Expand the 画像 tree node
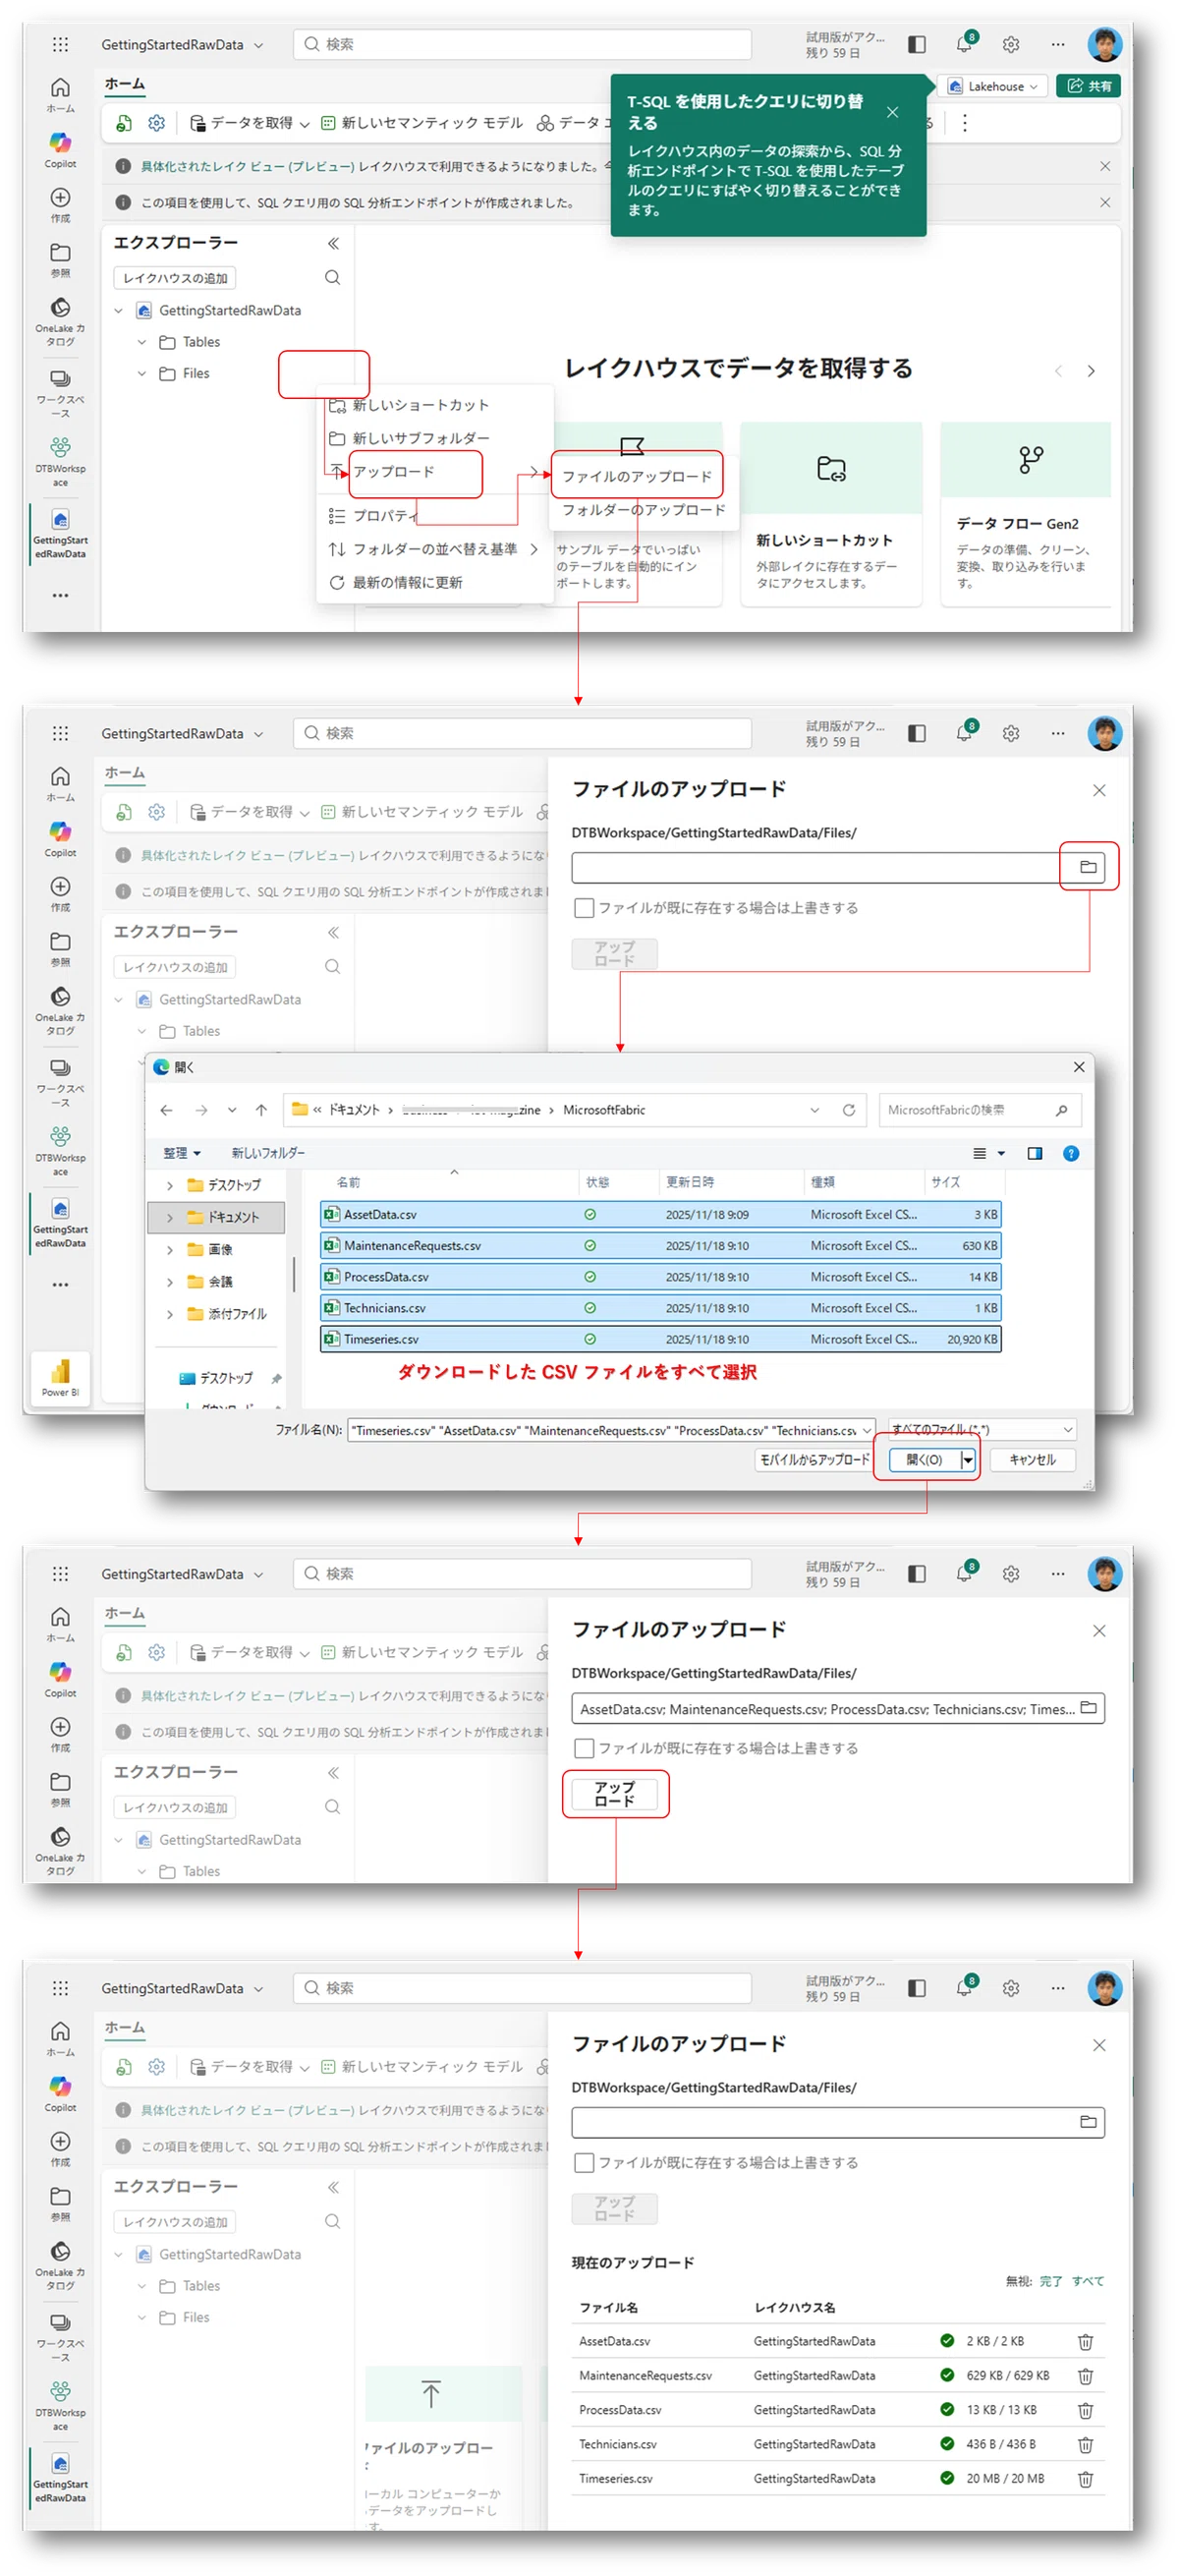 click(x=170, y=1249)
